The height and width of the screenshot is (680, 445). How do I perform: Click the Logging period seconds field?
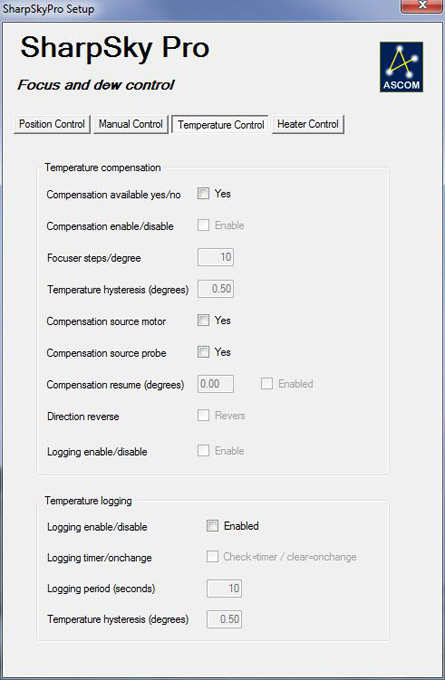(x=224, y=588)
